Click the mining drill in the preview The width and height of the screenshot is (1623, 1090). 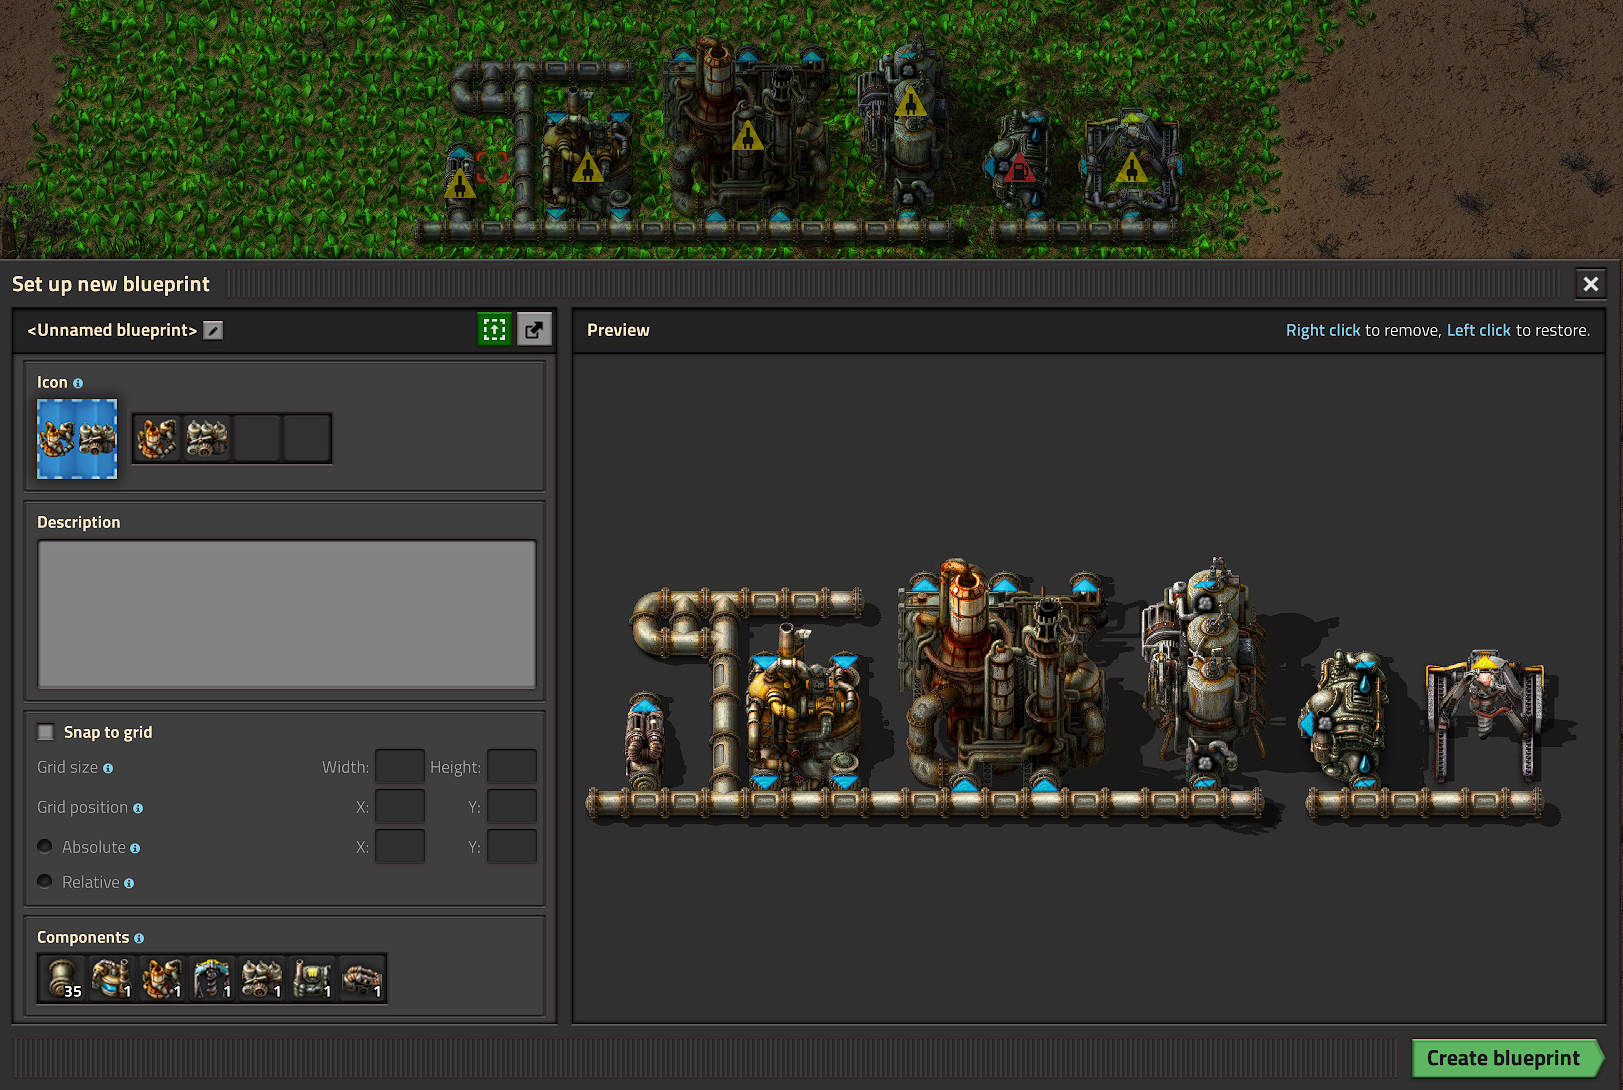tap(1485, 715)
